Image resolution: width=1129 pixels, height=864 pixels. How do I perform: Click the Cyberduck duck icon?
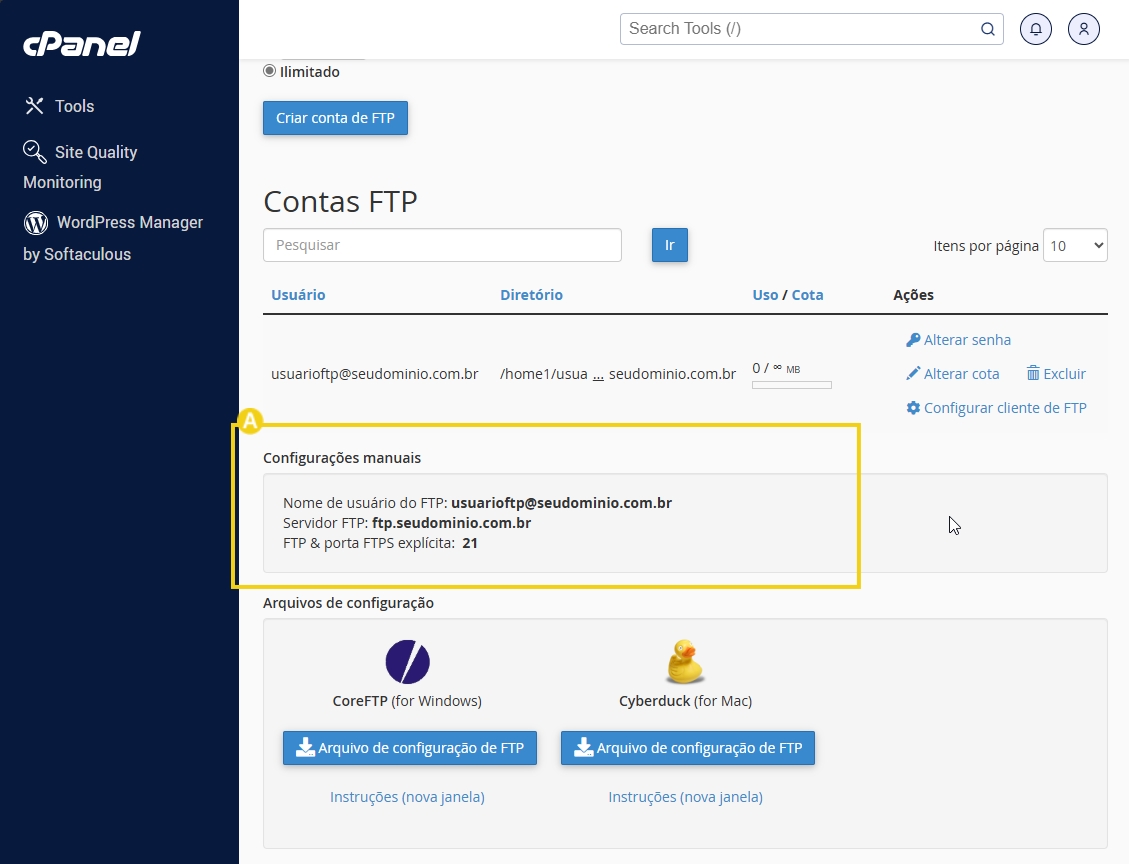click(x=685, y=662)
